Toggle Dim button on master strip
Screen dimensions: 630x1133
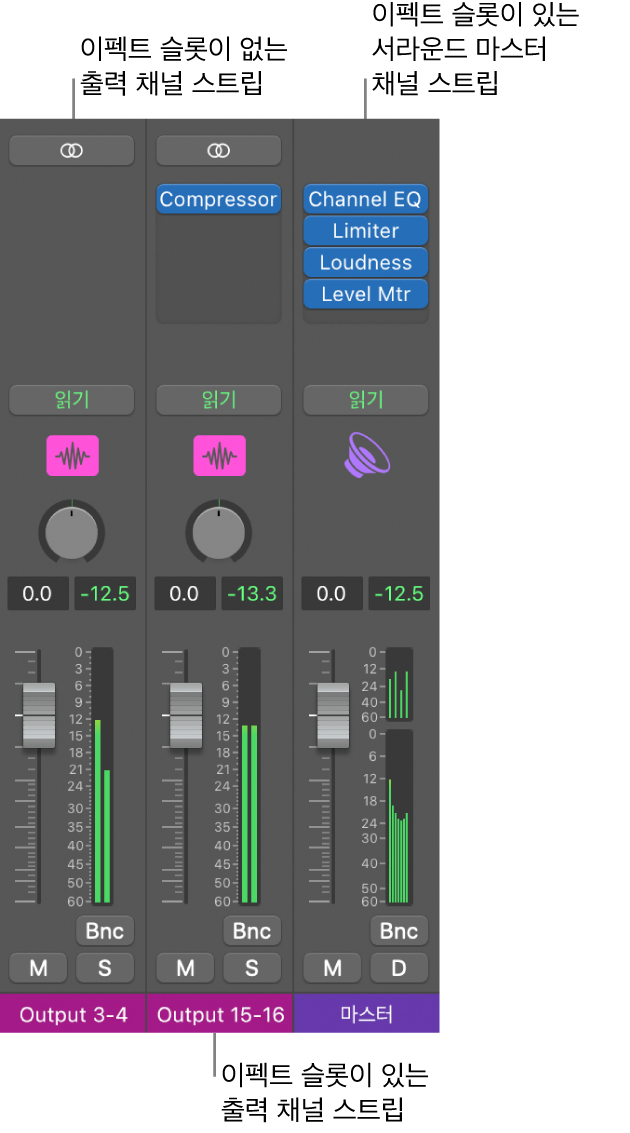coord(400,968)
